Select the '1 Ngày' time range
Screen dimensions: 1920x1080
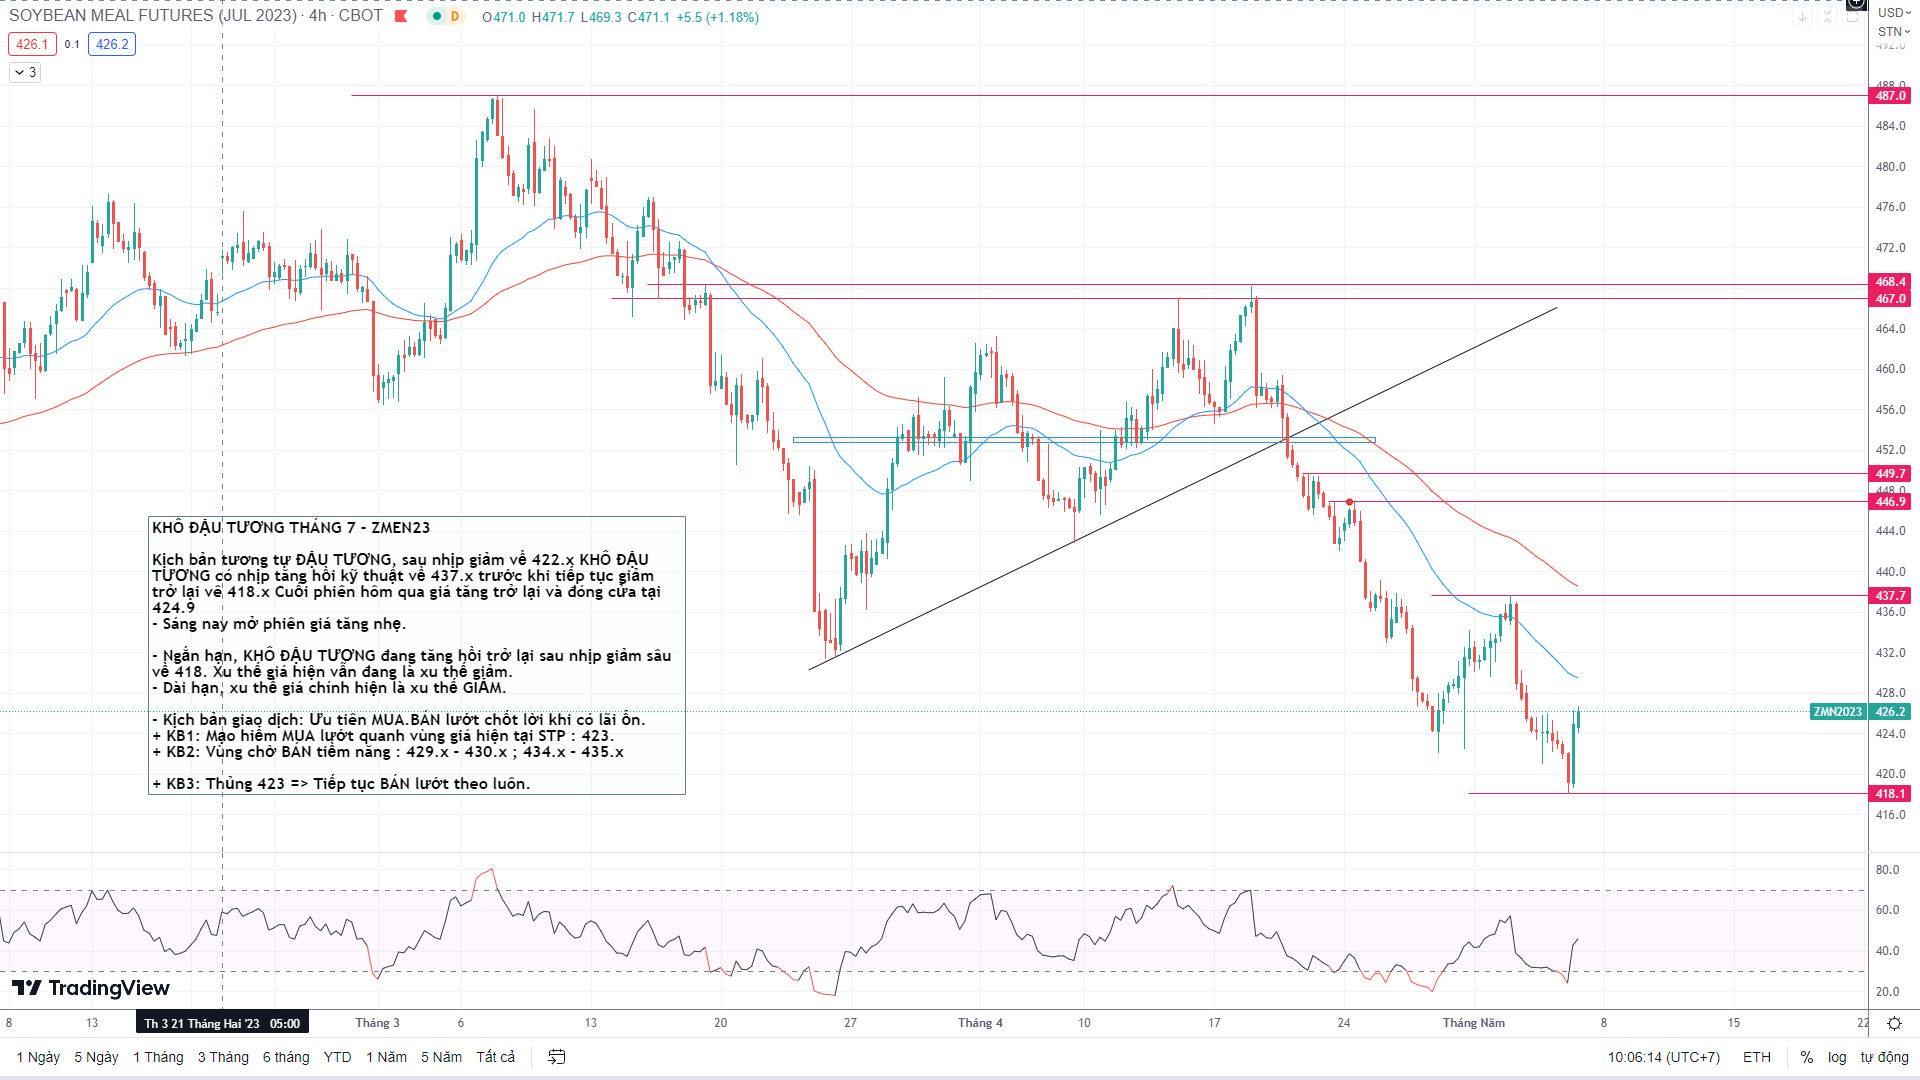click(38, 1057)
